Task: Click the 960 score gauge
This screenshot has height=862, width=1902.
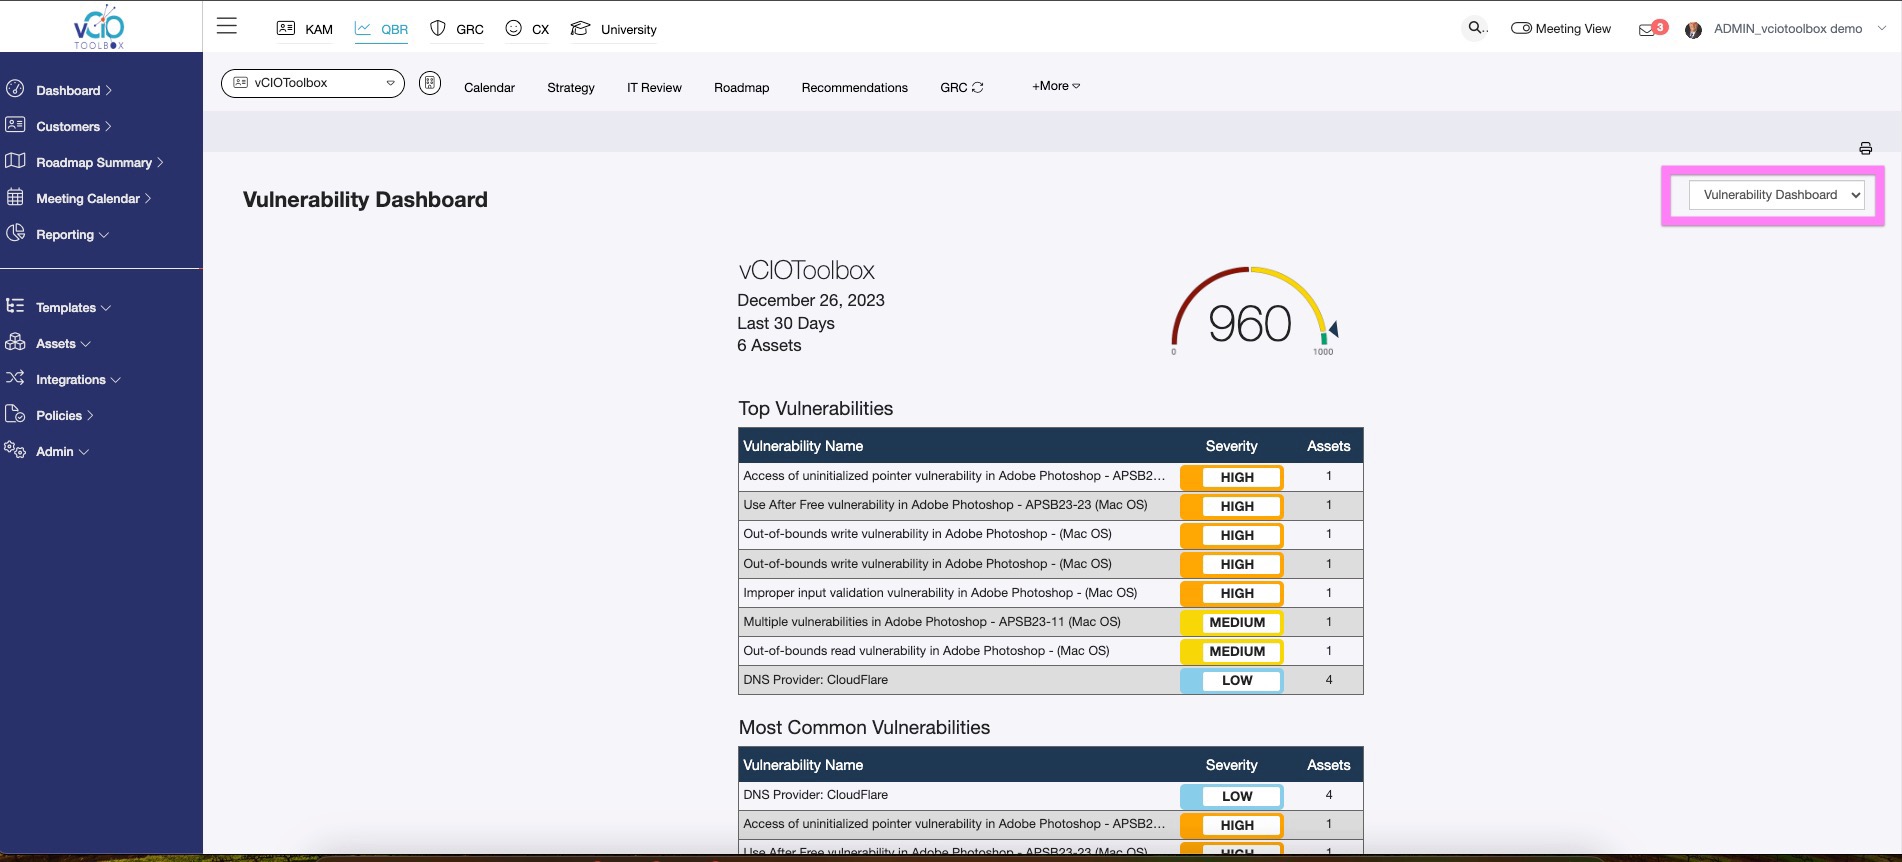Action: click(1253, 312)
